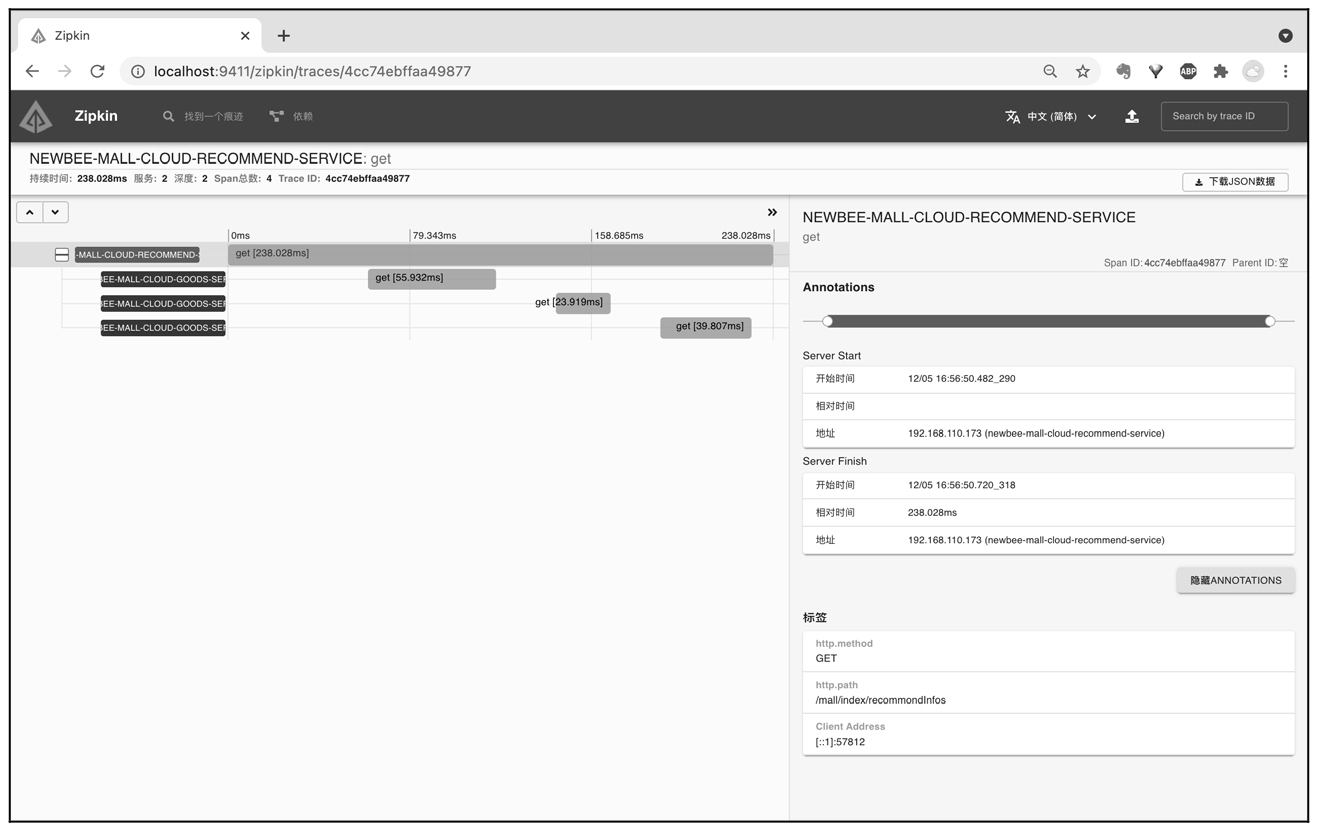
Task: Click the Vue devtools extension icon
Action: [1155, 71]
